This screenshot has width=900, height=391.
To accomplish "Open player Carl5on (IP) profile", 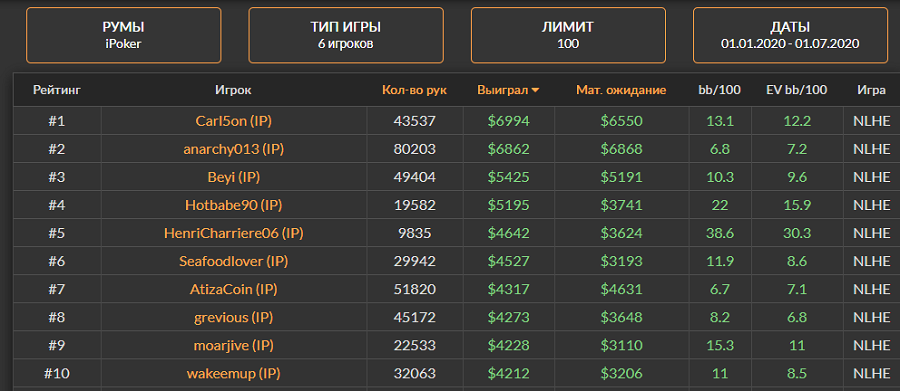I will 234,121.
